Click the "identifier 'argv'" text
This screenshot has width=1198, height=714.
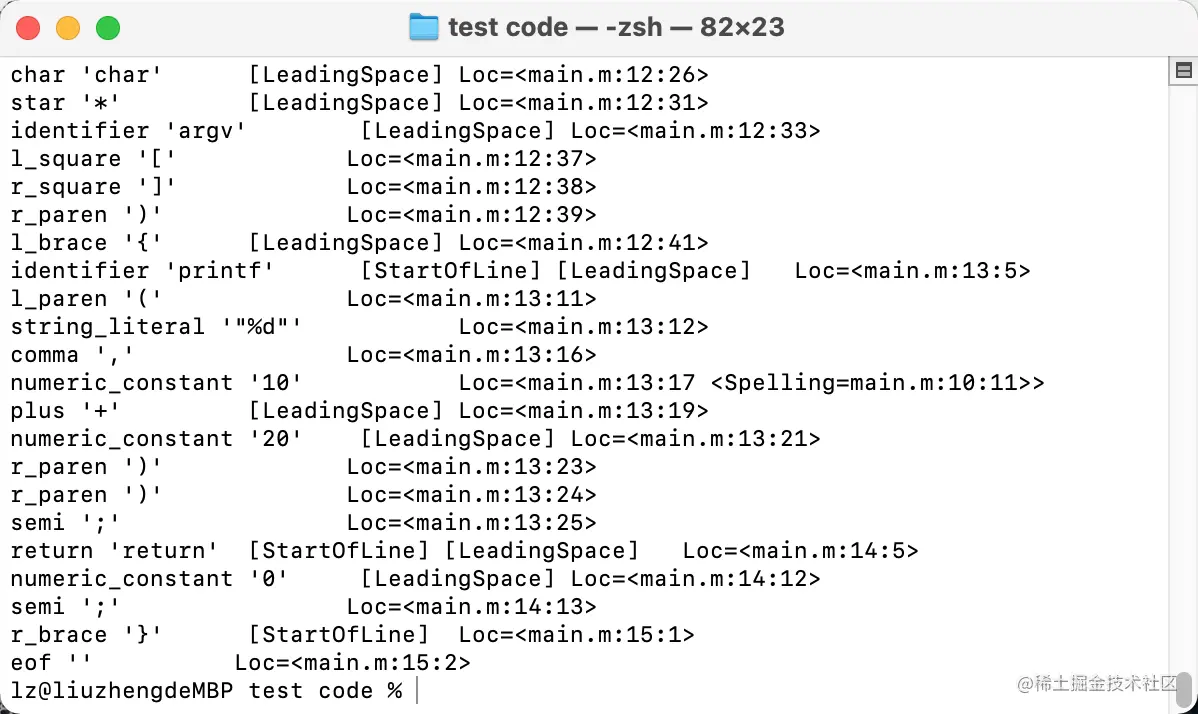coord(128,131)
